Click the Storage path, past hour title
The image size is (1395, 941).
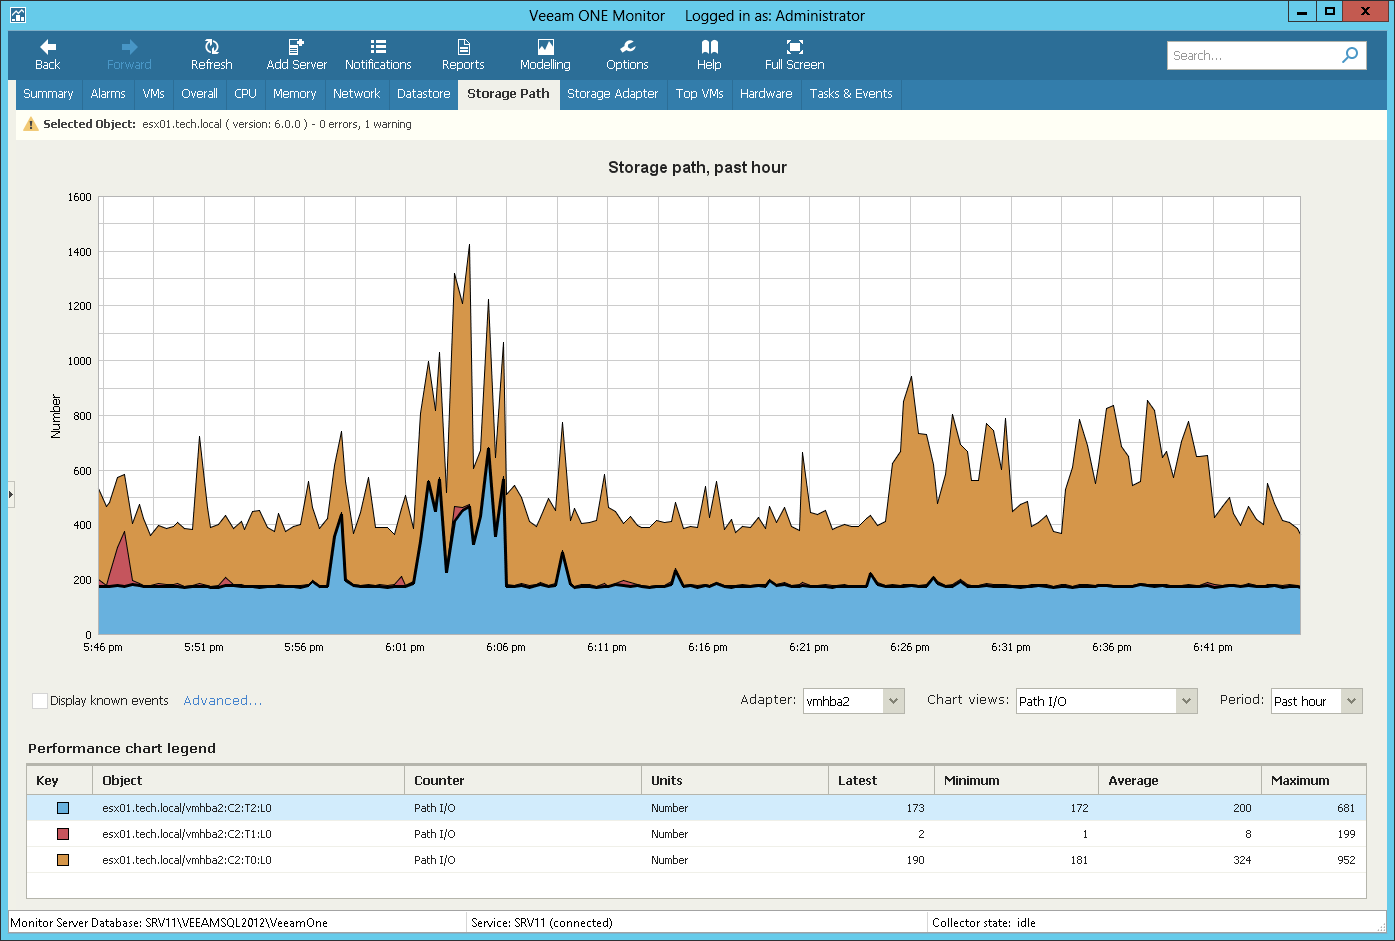(697, 167)
